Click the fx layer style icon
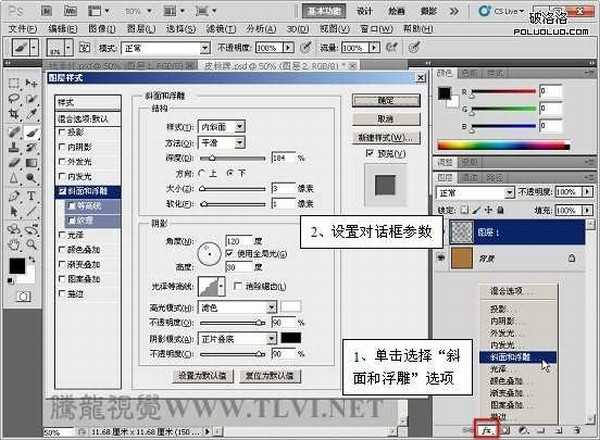Screen dimensions: 600x440 (x=486, y=431)
